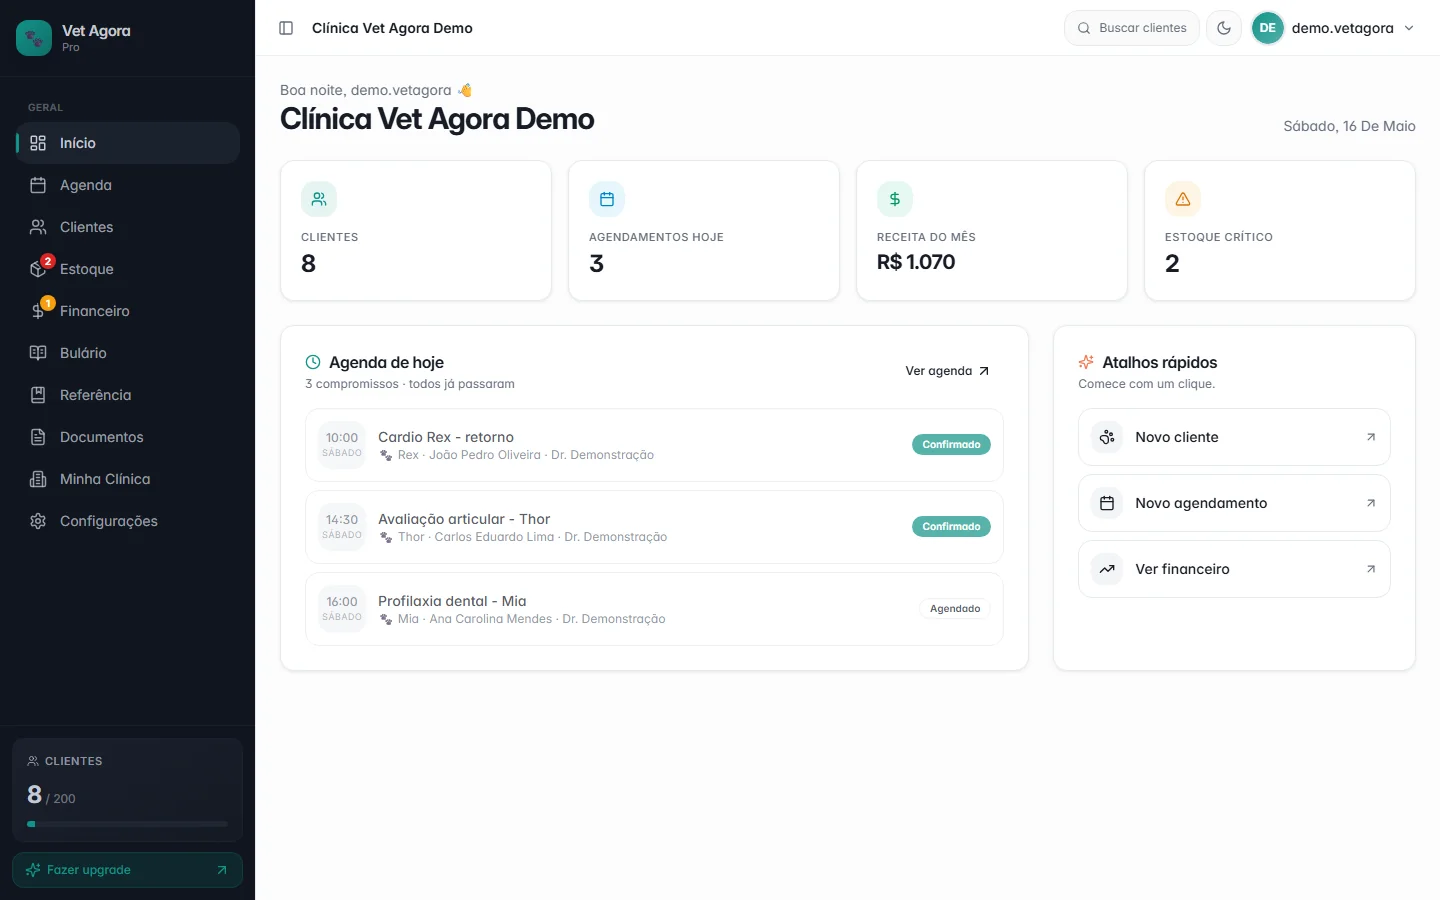Focus the Buscar clientes search field
The image size is (1440, 900).
1132,28
